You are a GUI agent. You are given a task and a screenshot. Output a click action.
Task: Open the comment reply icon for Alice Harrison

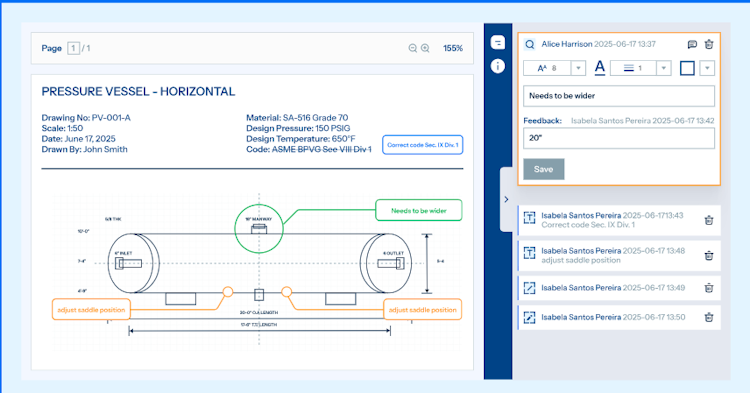pyautogui.click(x=692, y=44)
